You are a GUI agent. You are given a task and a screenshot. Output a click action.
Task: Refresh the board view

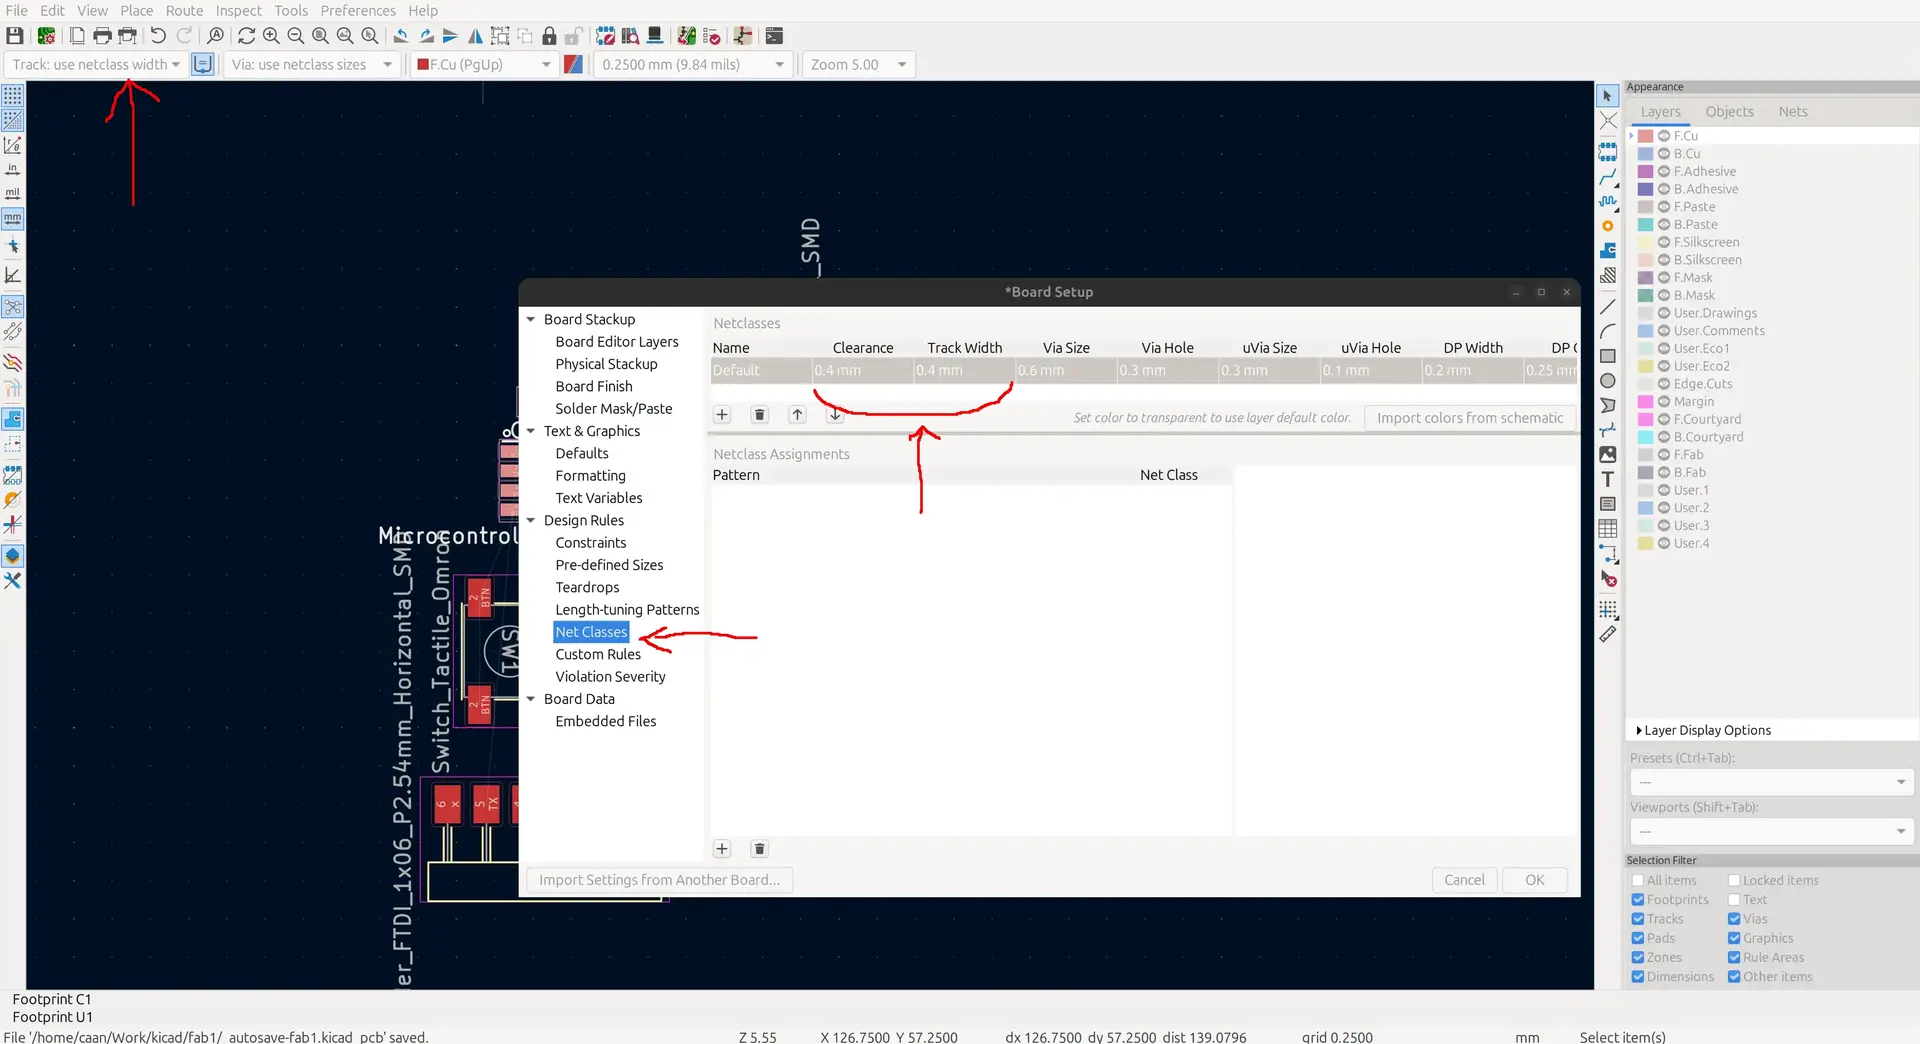(246, 36)
